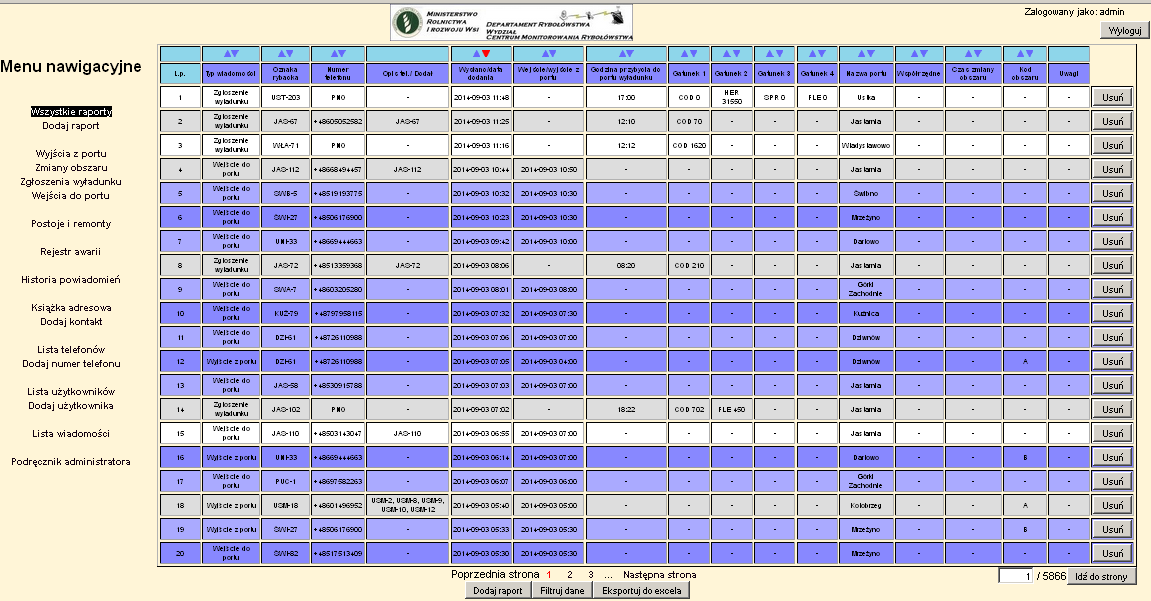Click Filtruj dane button

click(x=562, y=590)
